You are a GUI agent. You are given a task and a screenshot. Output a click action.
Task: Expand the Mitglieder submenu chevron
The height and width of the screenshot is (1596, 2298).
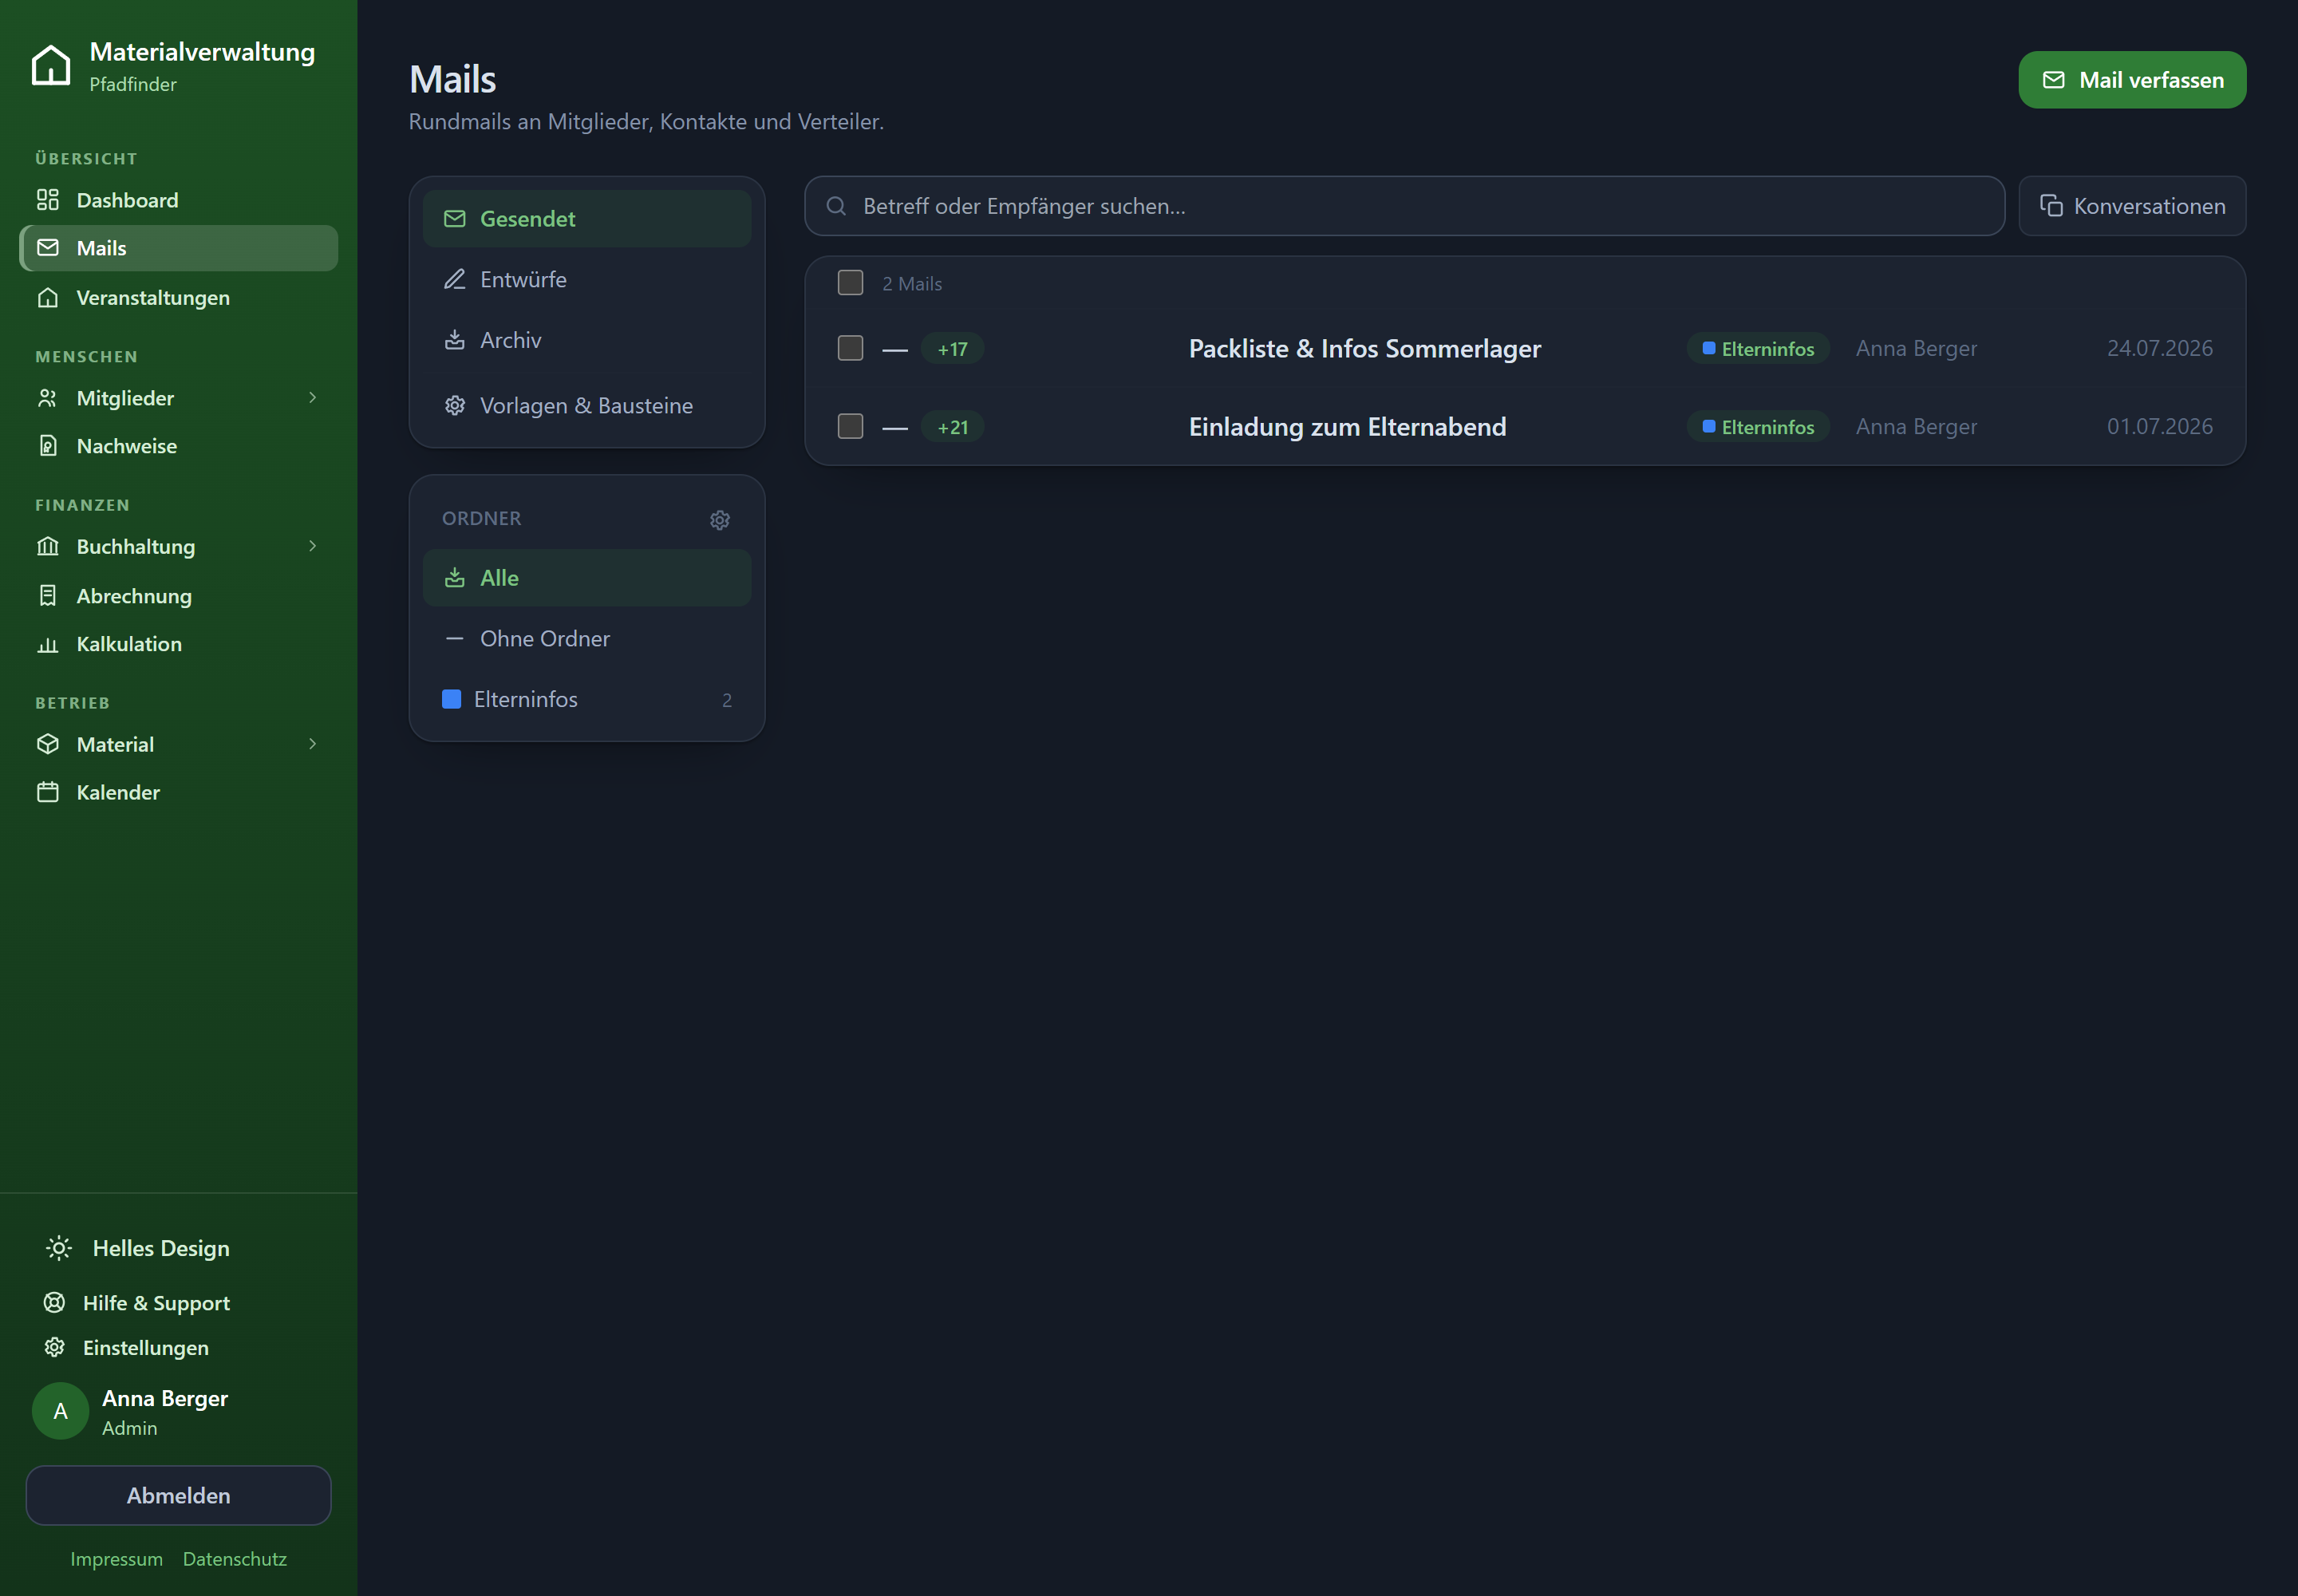pos(313,398)
